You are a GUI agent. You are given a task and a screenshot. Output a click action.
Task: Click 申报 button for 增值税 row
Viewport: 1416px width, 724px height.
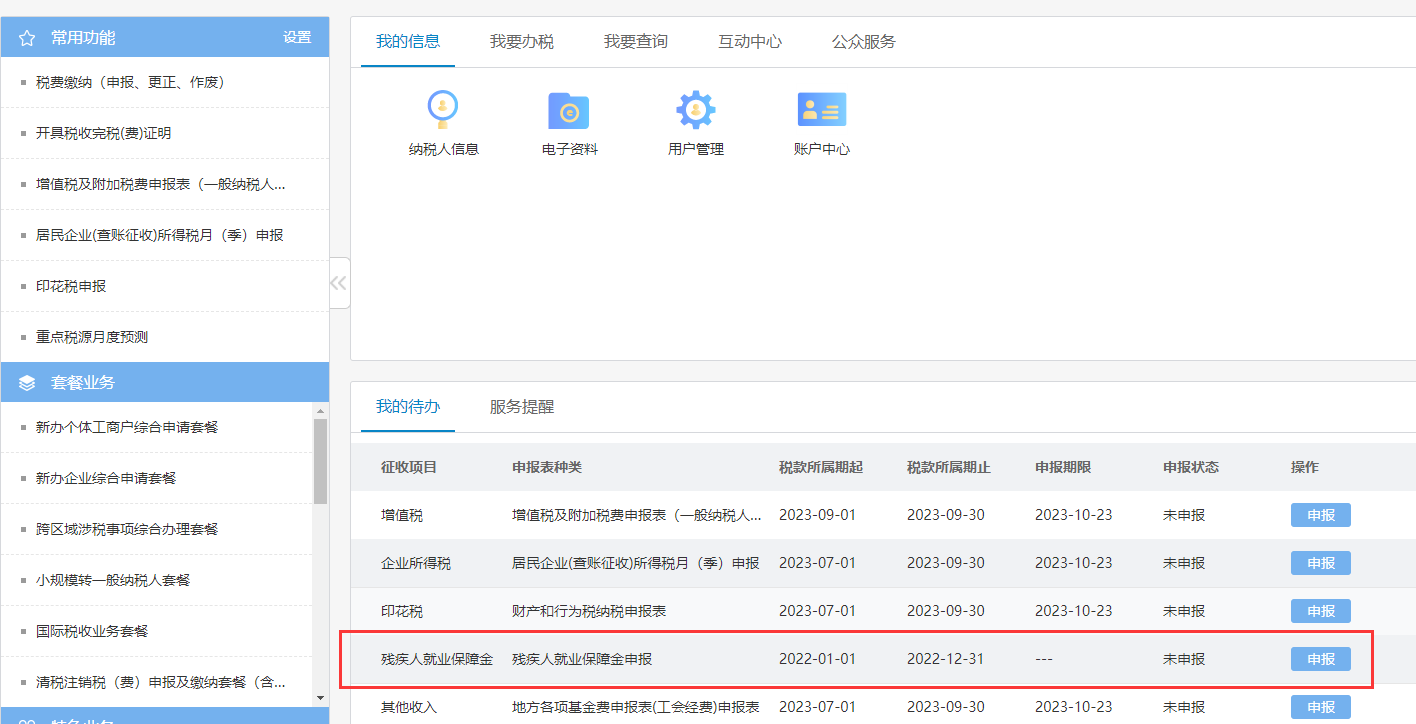1320,515
